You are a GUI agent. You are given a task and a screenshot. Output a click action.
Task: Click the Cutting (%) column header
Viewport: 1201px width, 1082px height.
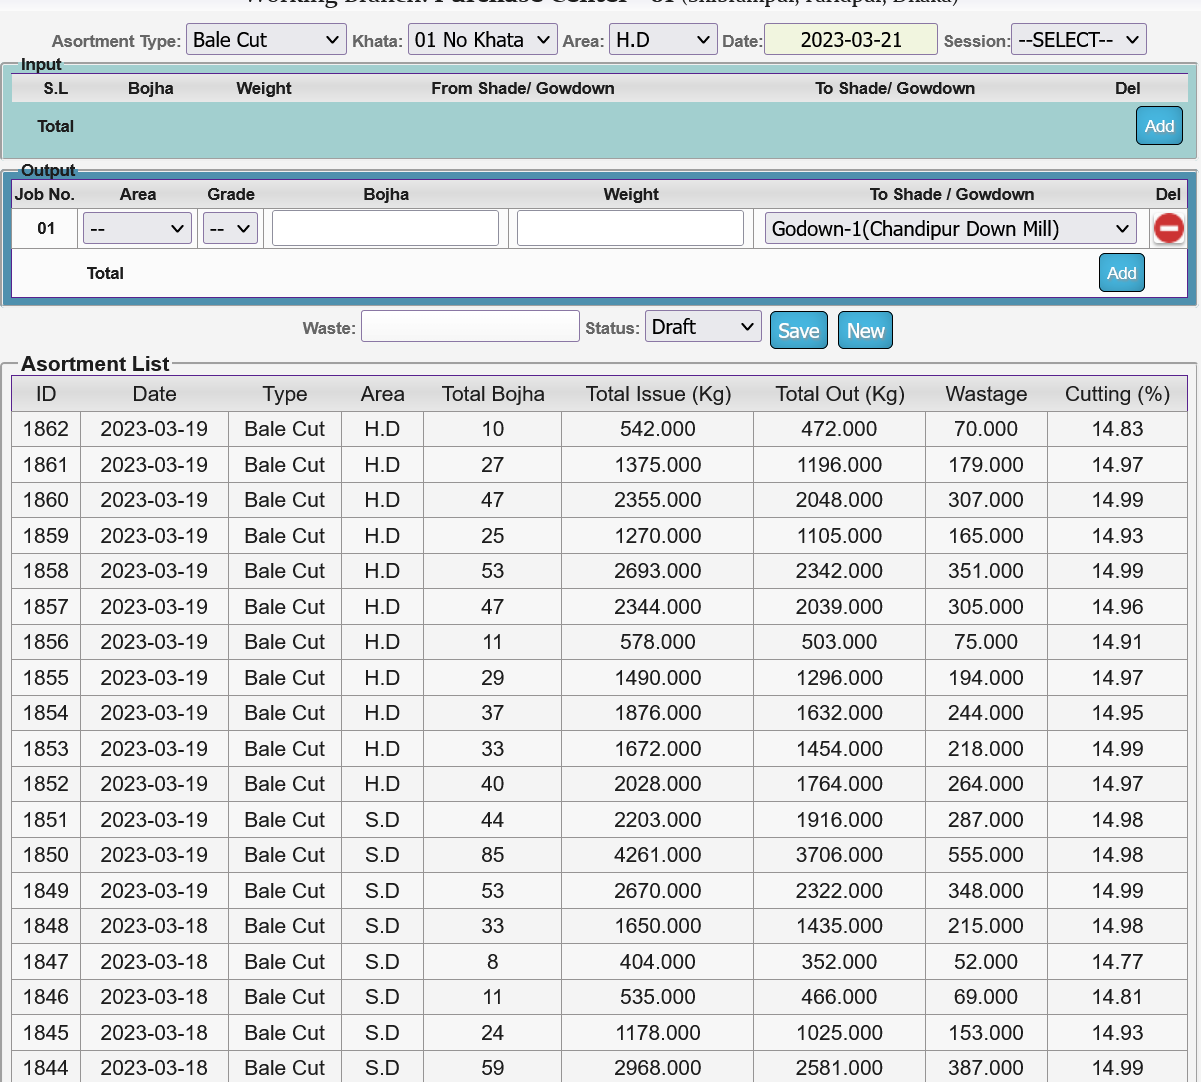click(1117, 394)
